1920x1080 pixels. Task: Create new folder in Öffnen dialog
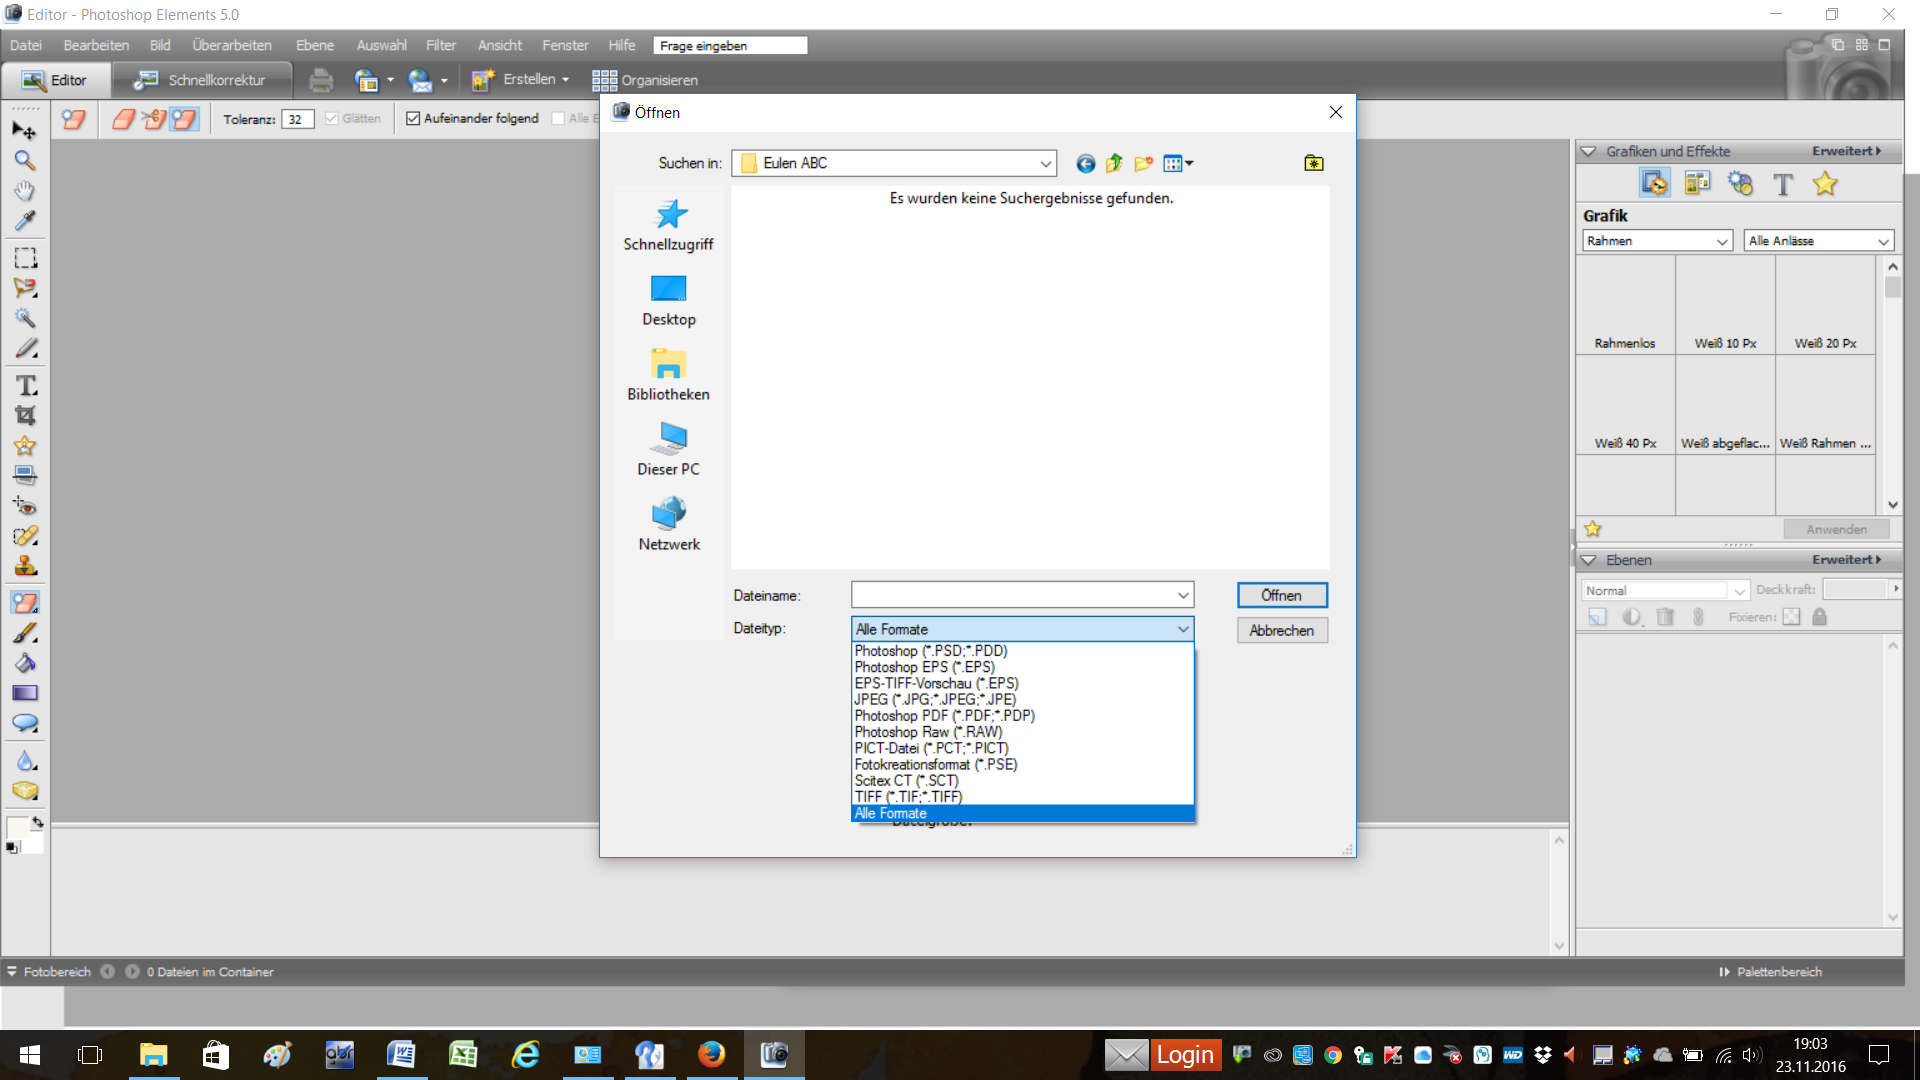(x=1143, y=163)
